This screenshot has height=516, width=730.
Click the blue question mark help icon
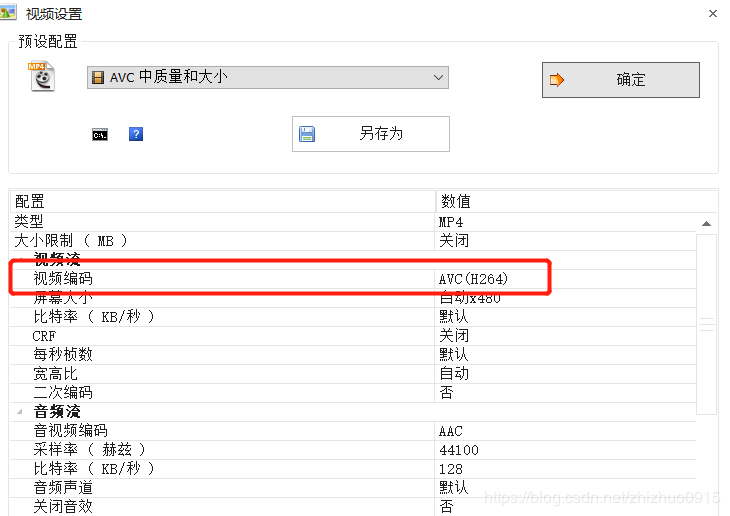point(136,134)
